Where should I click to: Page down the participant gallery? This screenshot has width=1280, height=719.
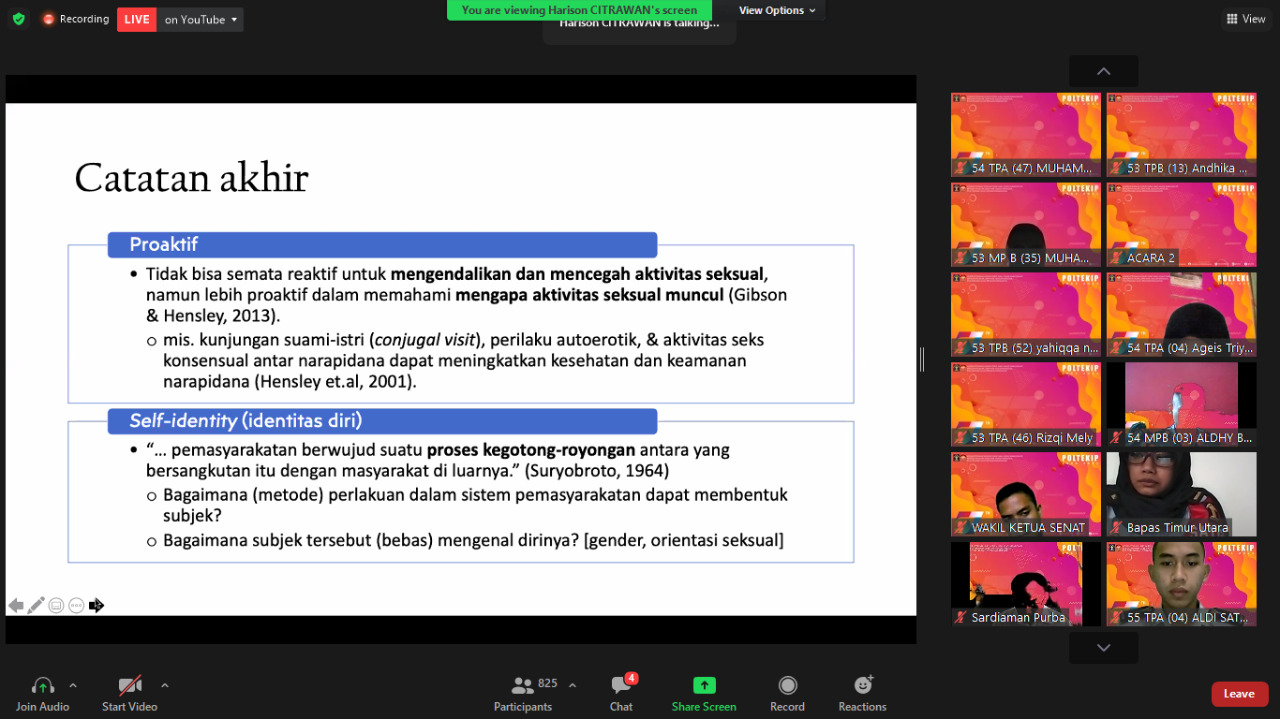[x=1103, y=648]
